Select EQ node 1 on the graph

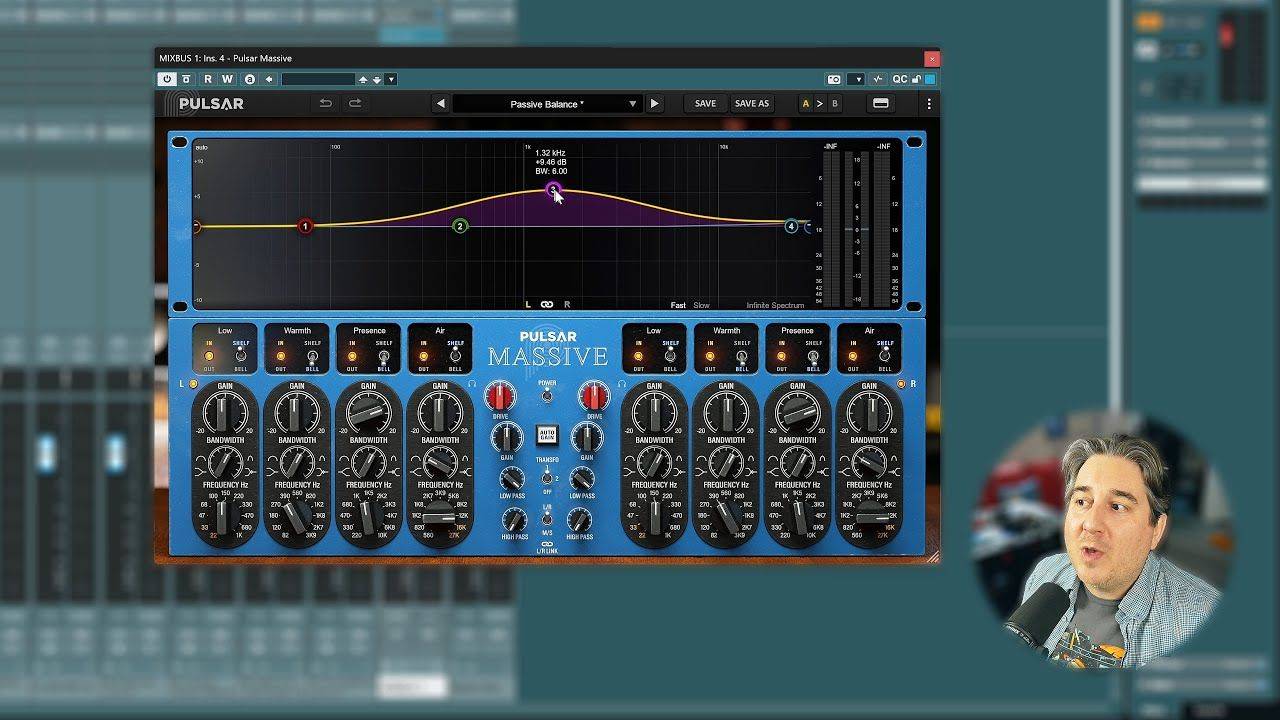pyautogui.click(x=306, y=226)
